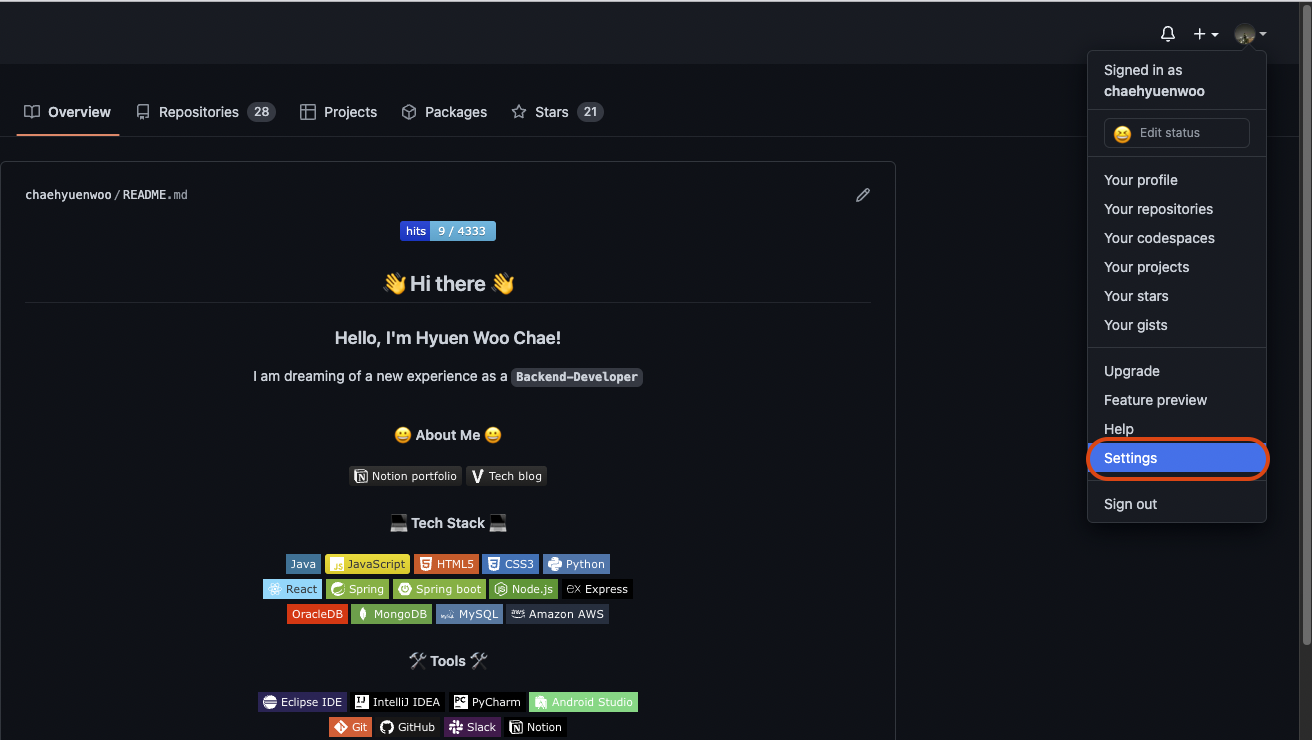Click the hits counter badge
The height and width of the screenshot is (740, 1312).
448,231
